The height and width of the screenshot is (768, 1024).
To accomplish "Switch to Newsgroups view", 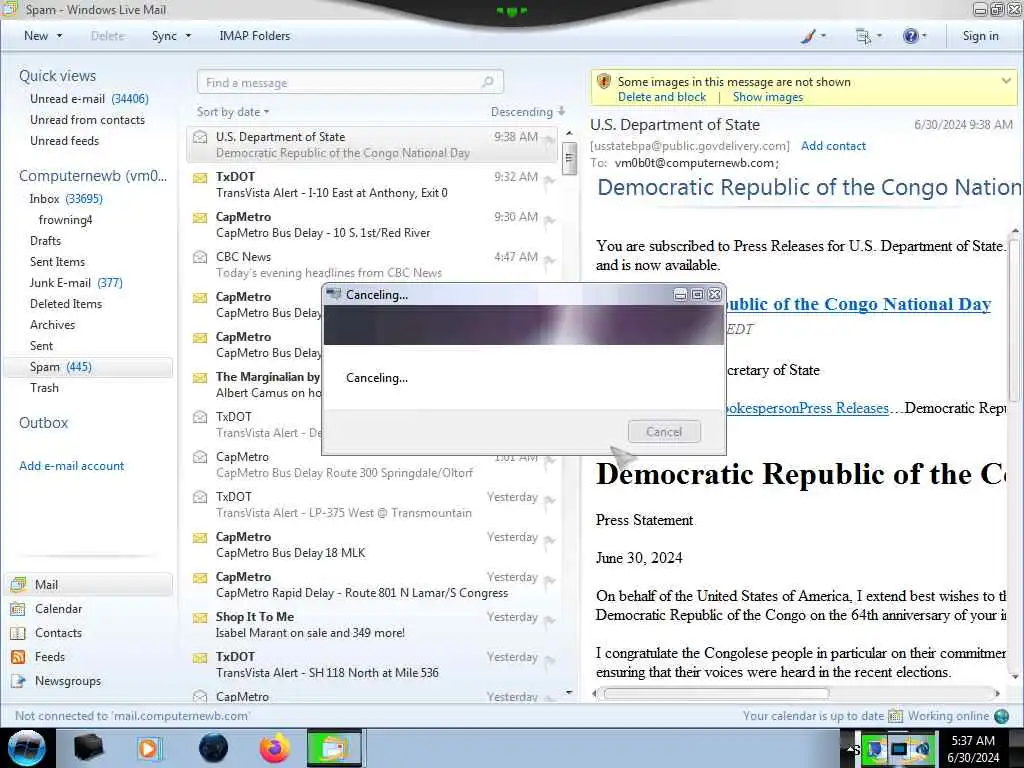I will (68, 680).
